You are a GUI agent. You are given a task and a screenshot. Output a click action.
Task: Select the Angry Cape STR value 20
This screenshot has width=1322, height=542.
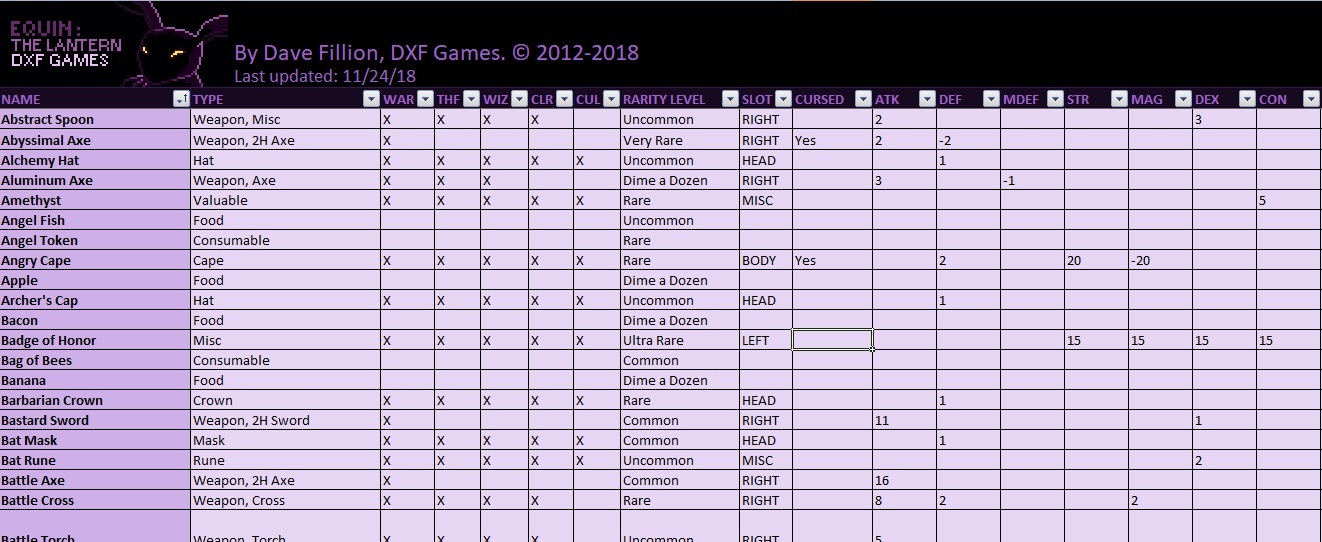point(1096,260)
